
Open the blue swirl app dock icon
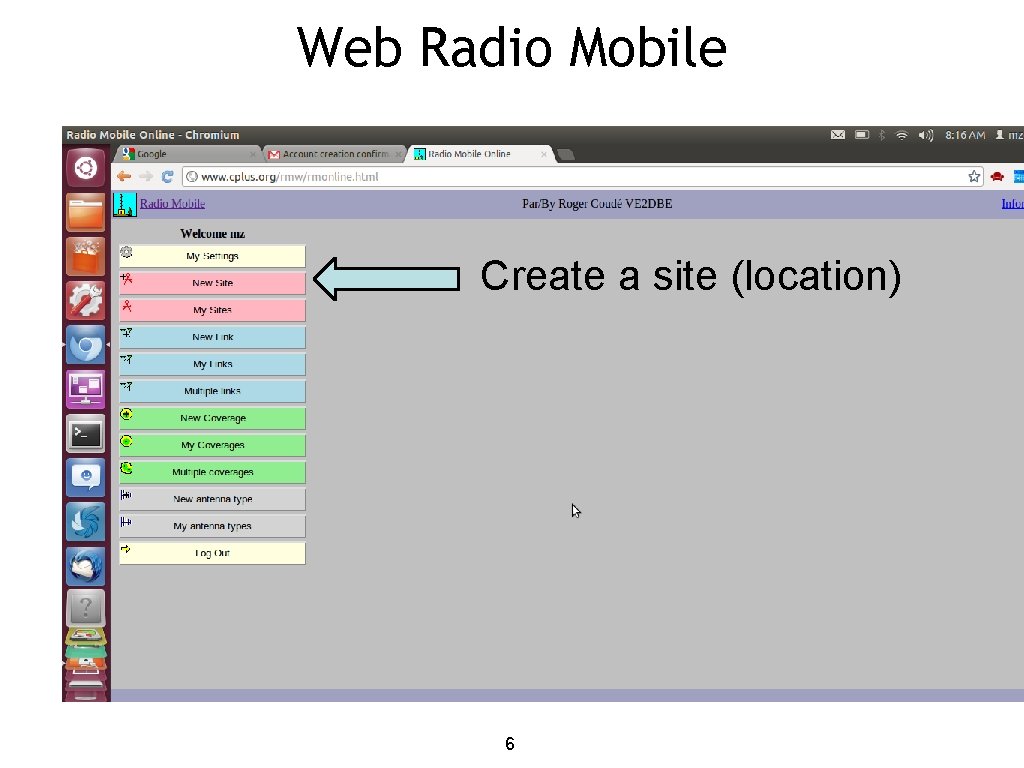pos(86,521)
